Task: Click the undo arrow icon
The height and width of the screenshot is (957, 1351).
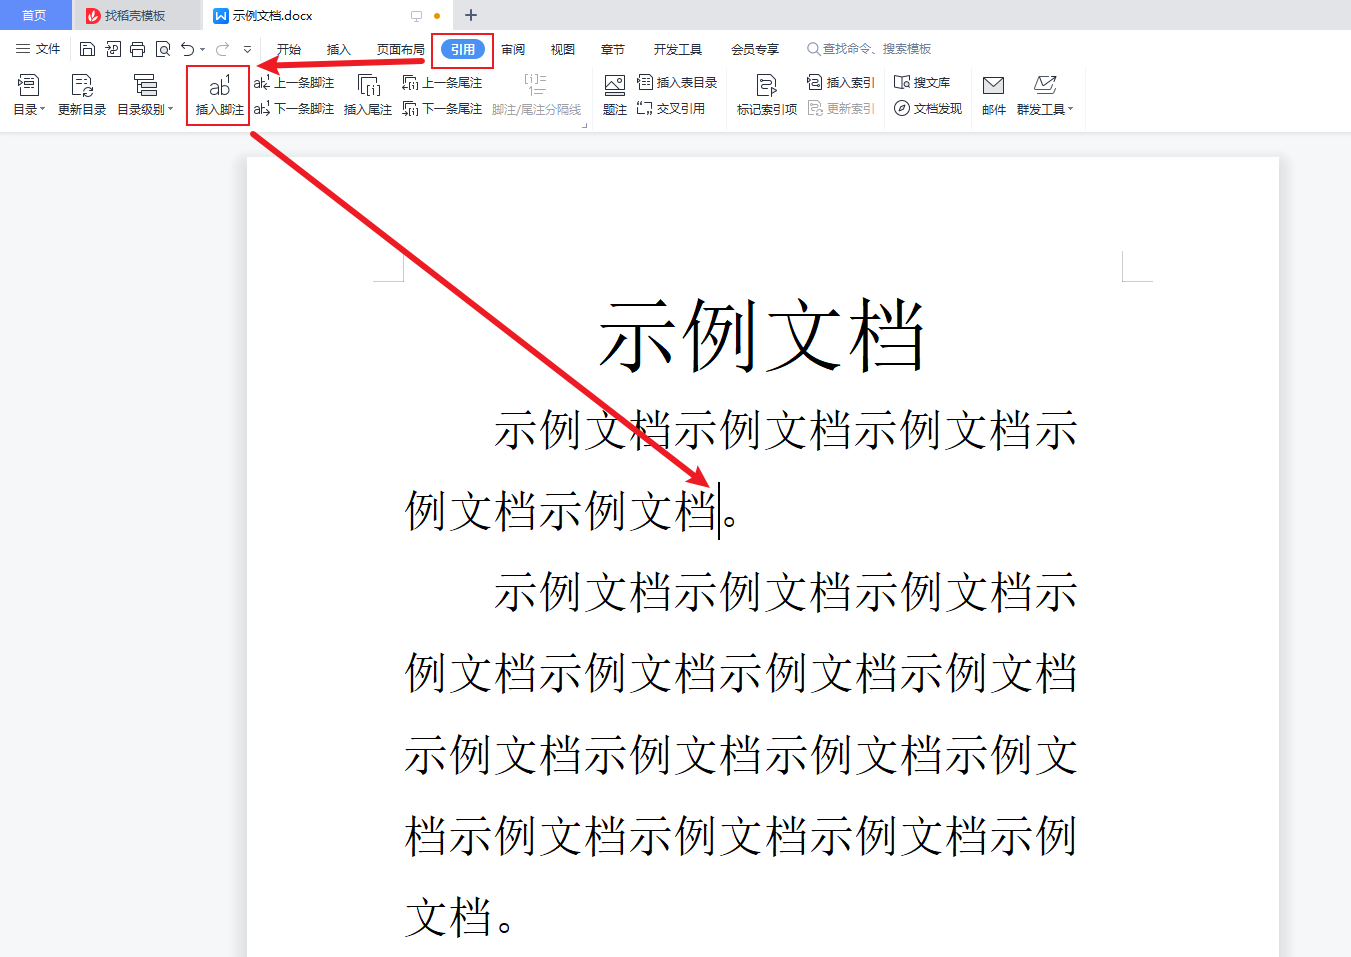Action: click(x=187, y=48)
